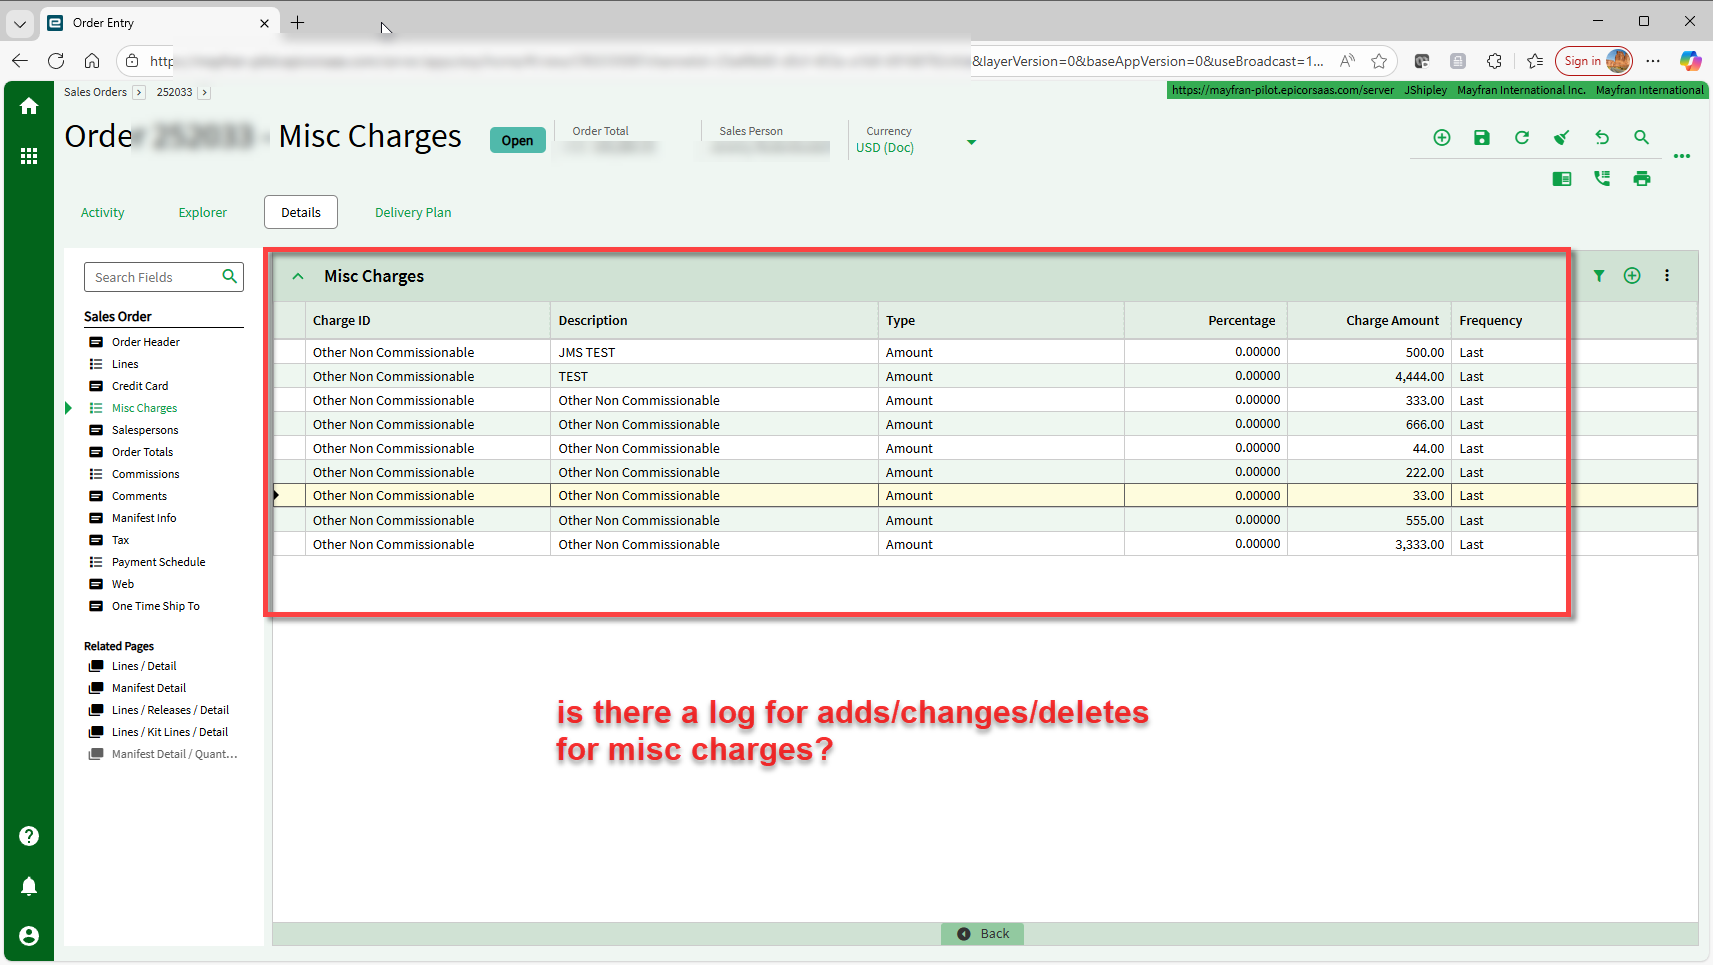The height and width of the screenshot is (965, 1713).
Task: Click the 252033 breadcrumb link
Action: tap(175, 92)
